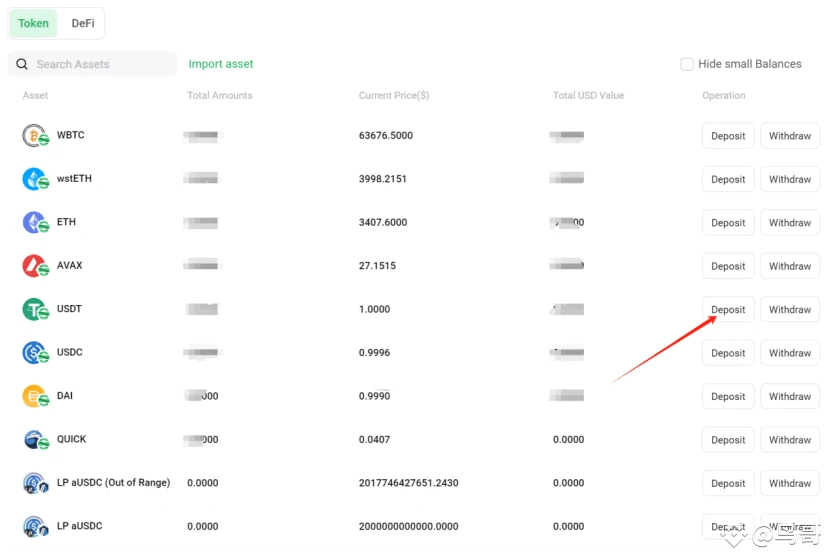Click the Total USD Value column header
The height and width of the screenshot is (557, 830).
click(x=588, y=96)
